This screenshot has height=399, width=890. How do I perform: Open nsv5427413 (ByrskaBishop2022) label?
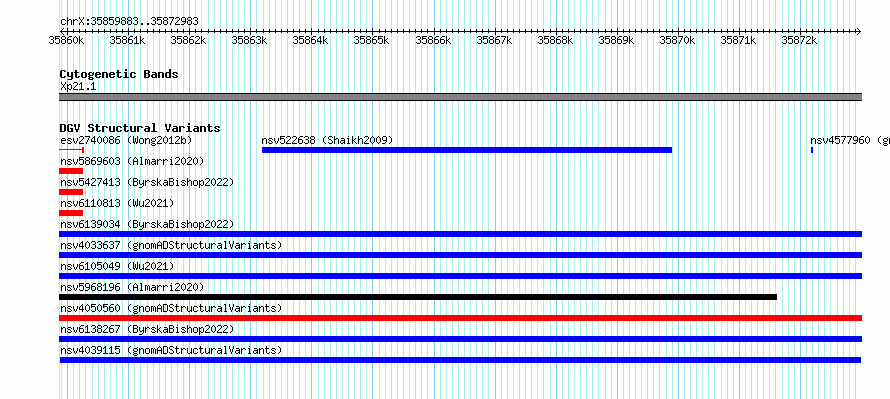(146, 182)
